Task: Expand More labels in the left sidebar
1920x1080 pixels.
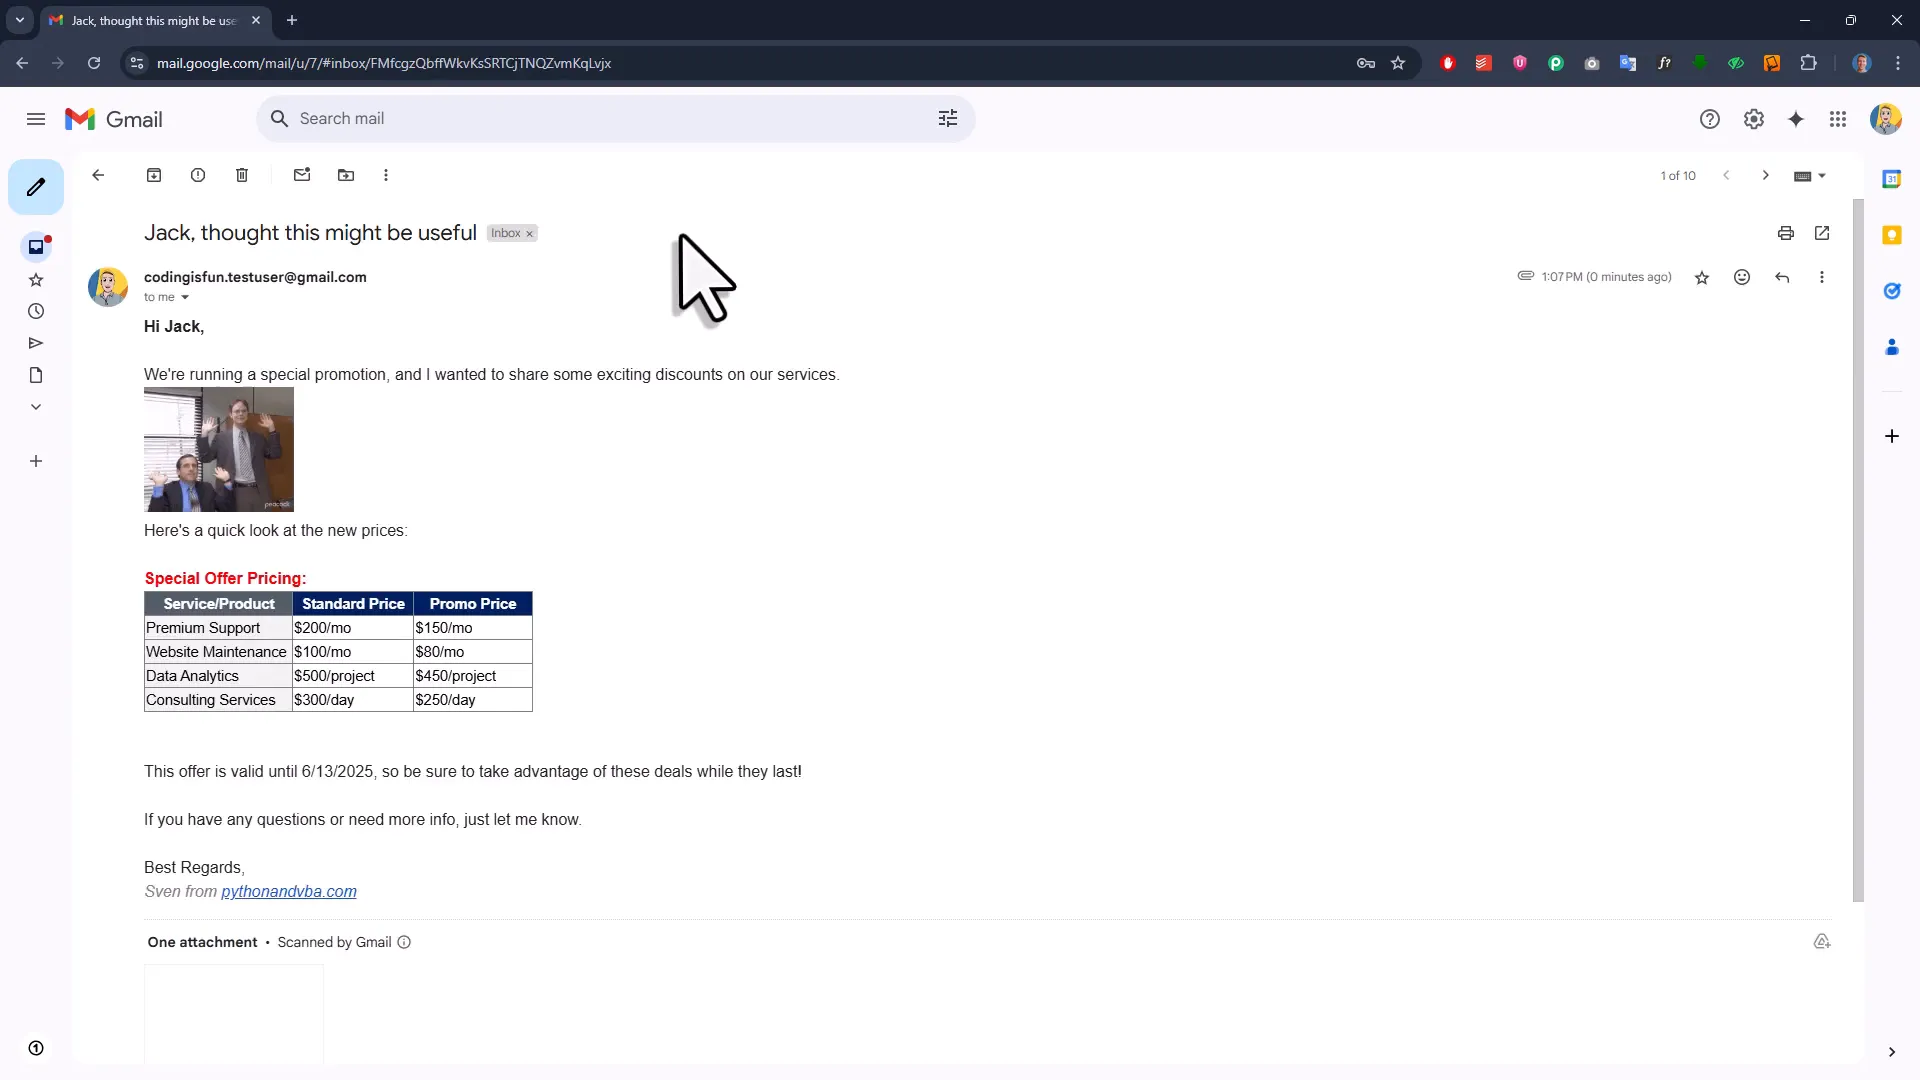Action: pyautogui.click(x=36, y=407)
